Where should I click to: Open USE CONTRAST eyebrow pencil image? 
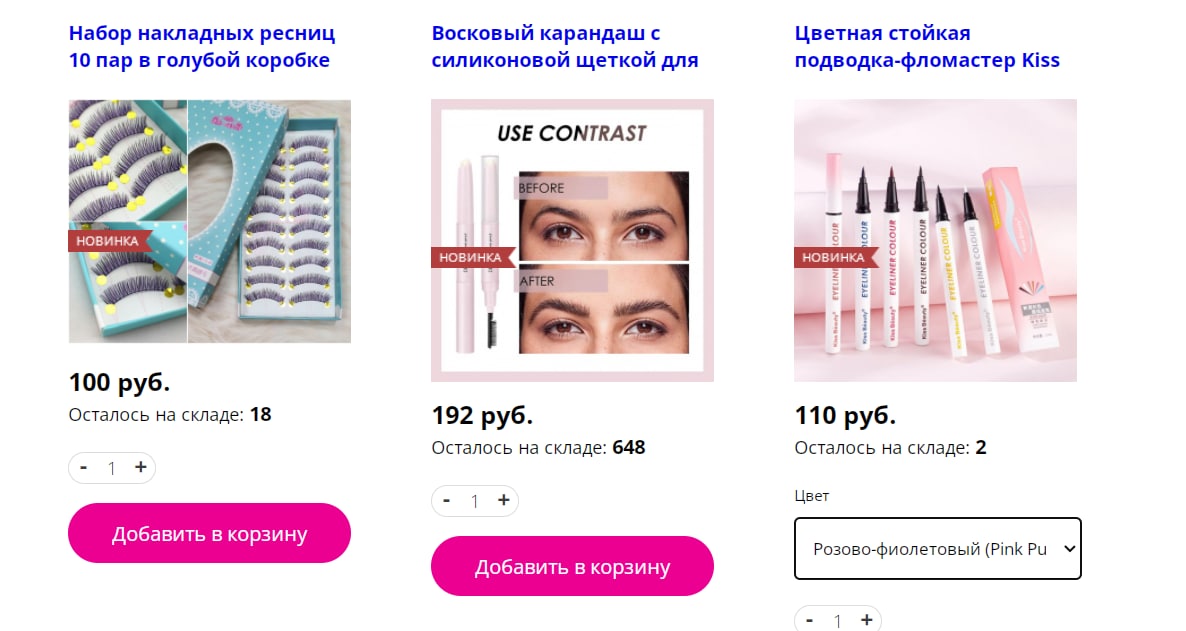(573, 241)
